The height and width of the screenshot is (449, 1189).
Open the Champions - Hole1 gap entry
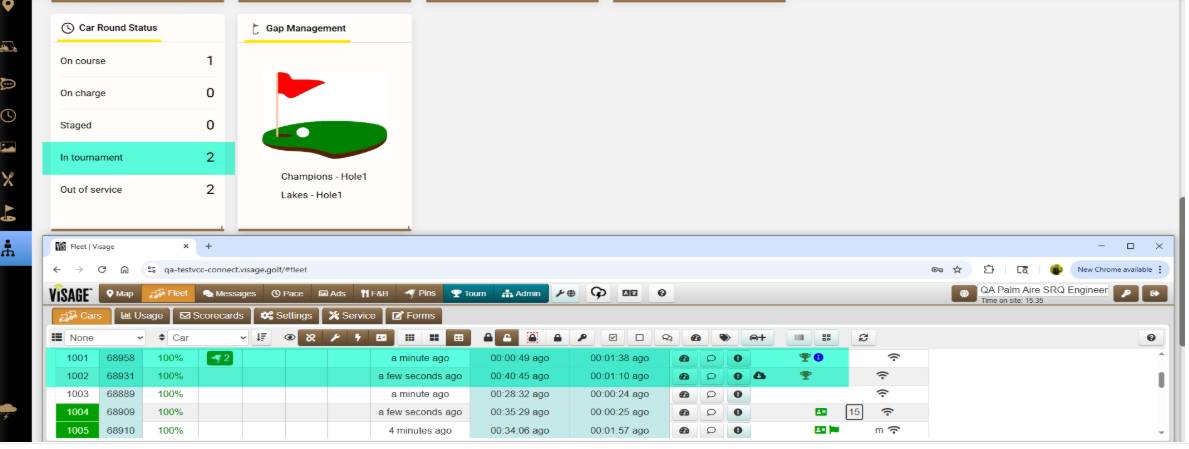(324, 177)
